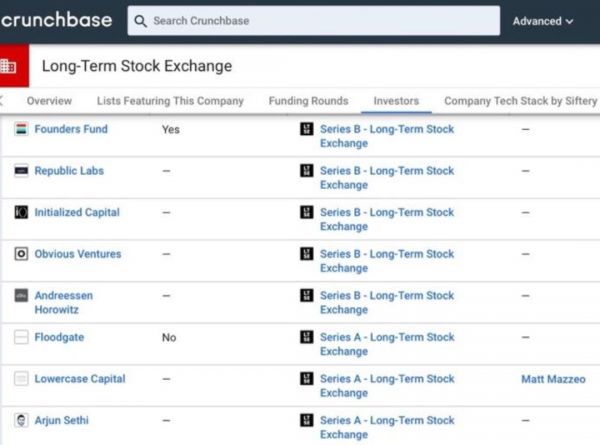Select the Investors tab

pyautogui.click(x=396, y=101)
